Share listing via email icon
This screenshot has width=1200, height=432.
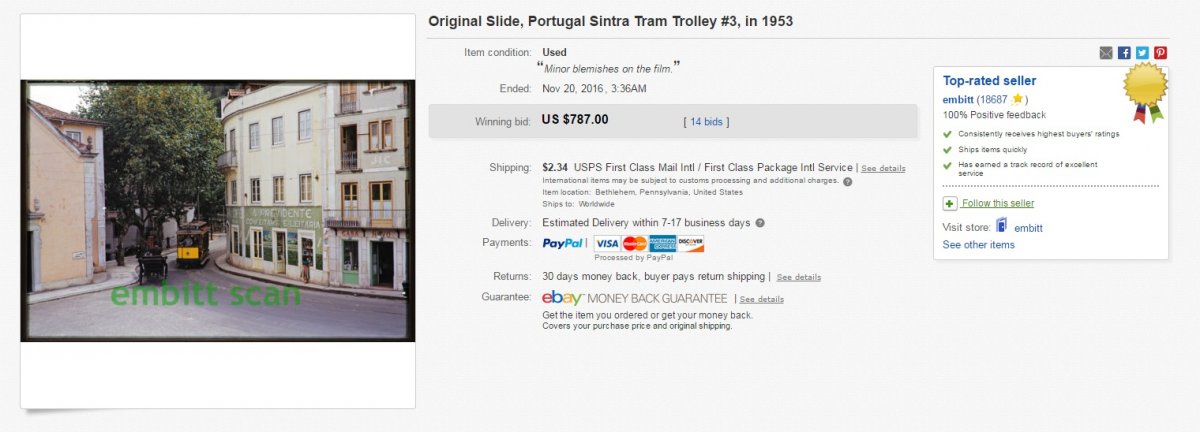pos(1106,53)
